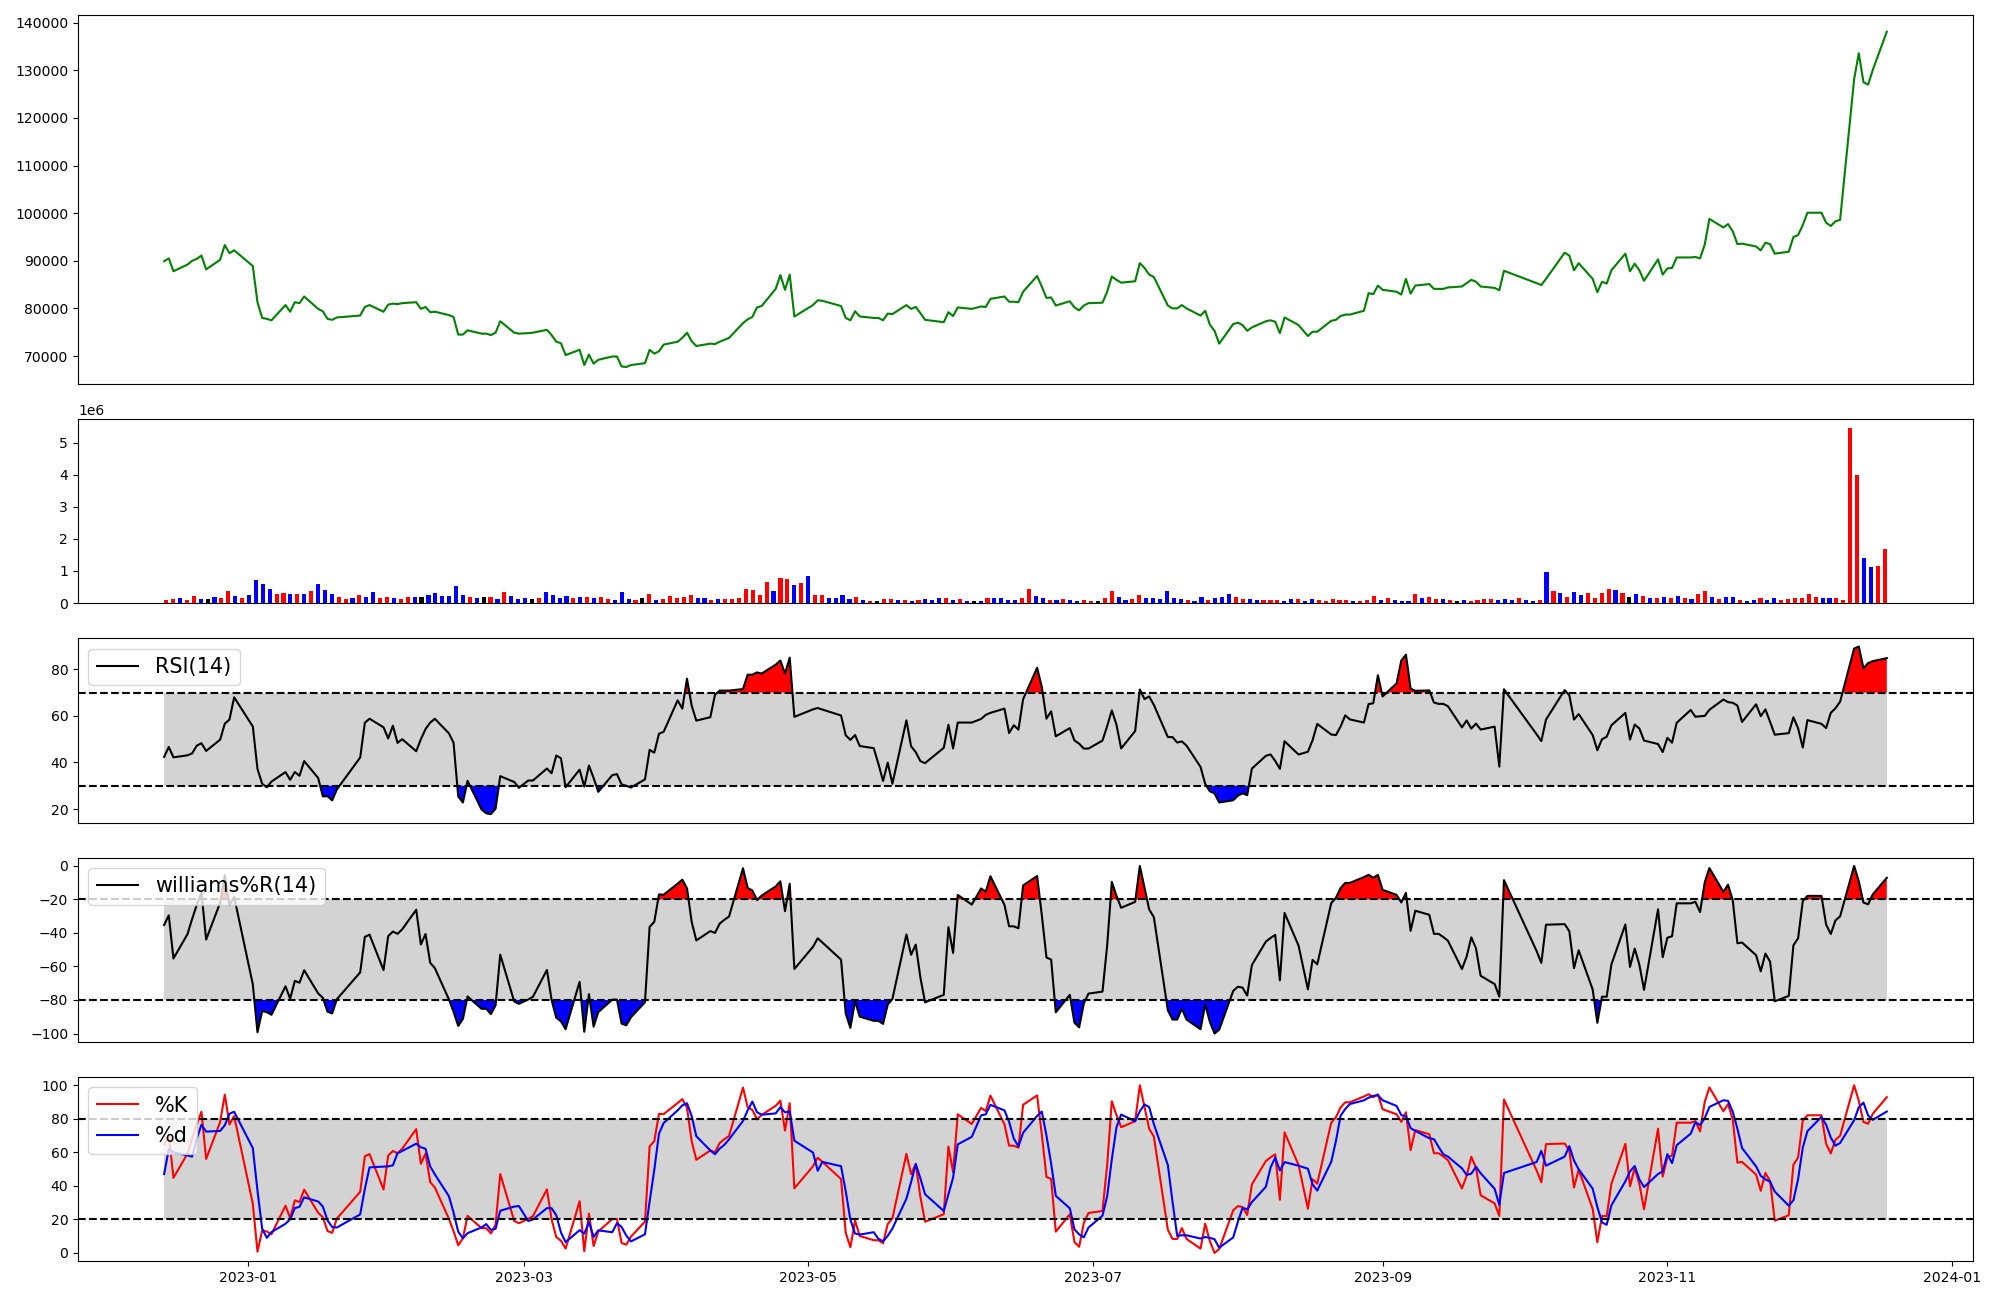2000x1300 pixels.
Task: Click the blue %d legend line sample
Action: click(x=117, y=1135)
